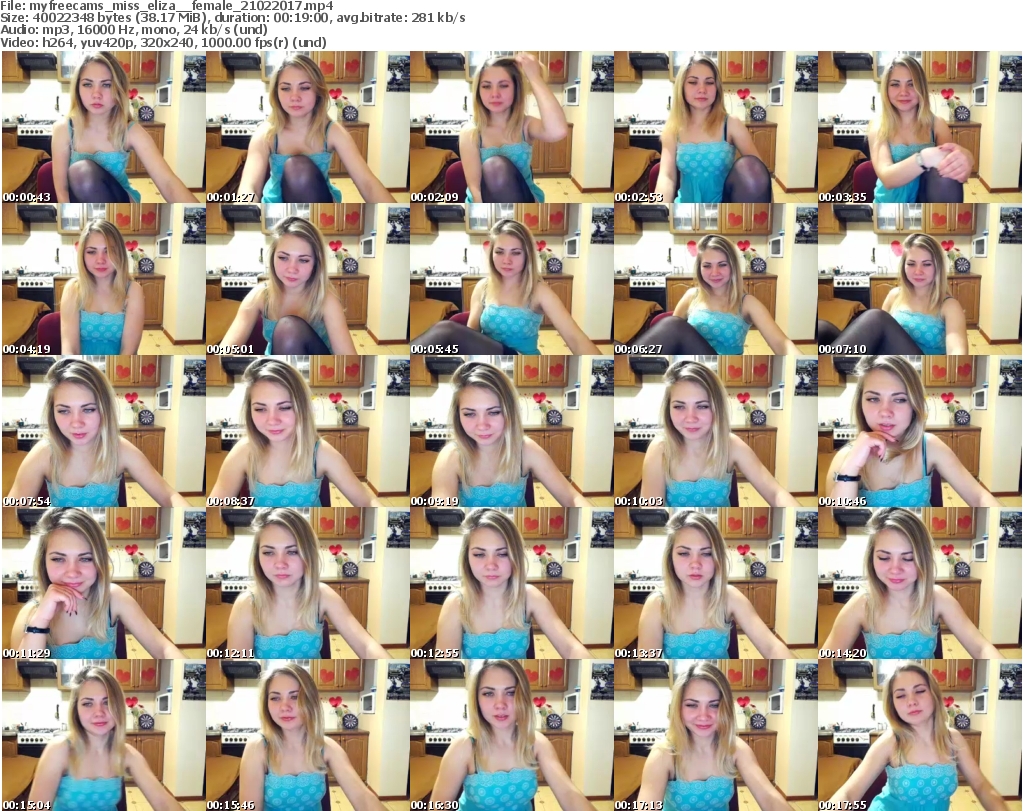Image resolution: width=1024 pixels, height=811 pixels.
Task: Select the 'Video: h264, yuv420p' line
Action: 164,42
